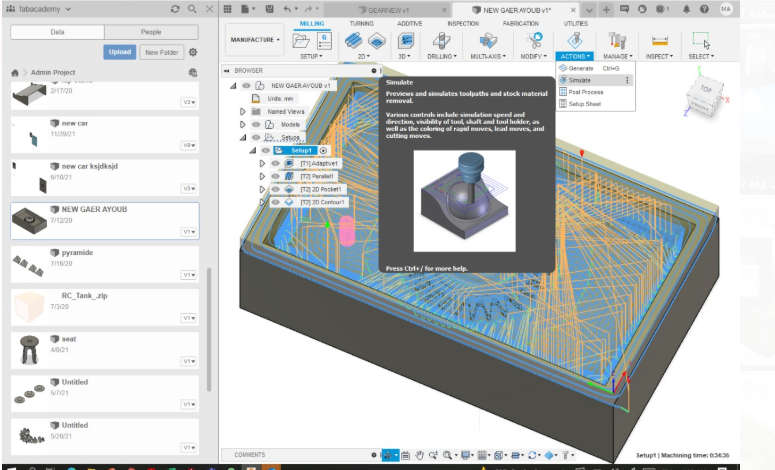Screen dimensions: 775x470
Task: Refresh the data panel
Action: (175, 9)
